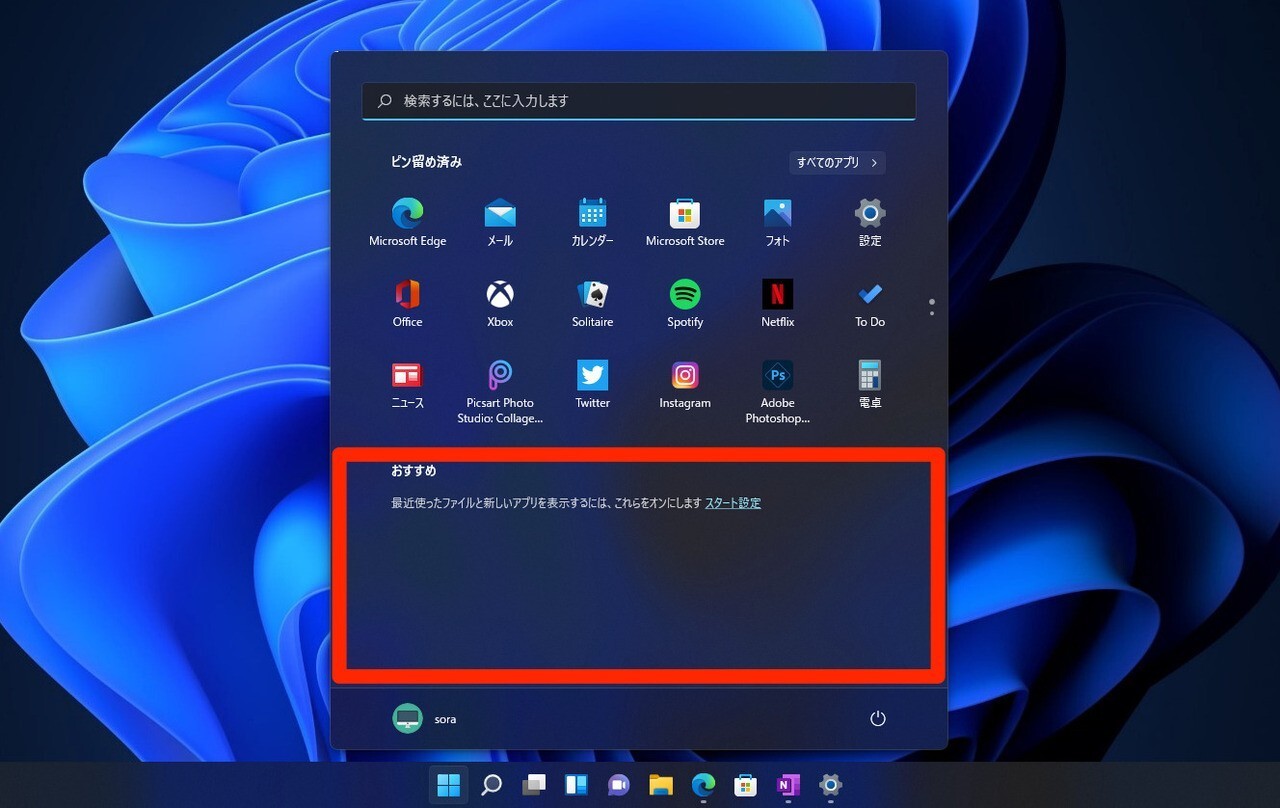Open File Explorer from the taskbar

(661, 785)
